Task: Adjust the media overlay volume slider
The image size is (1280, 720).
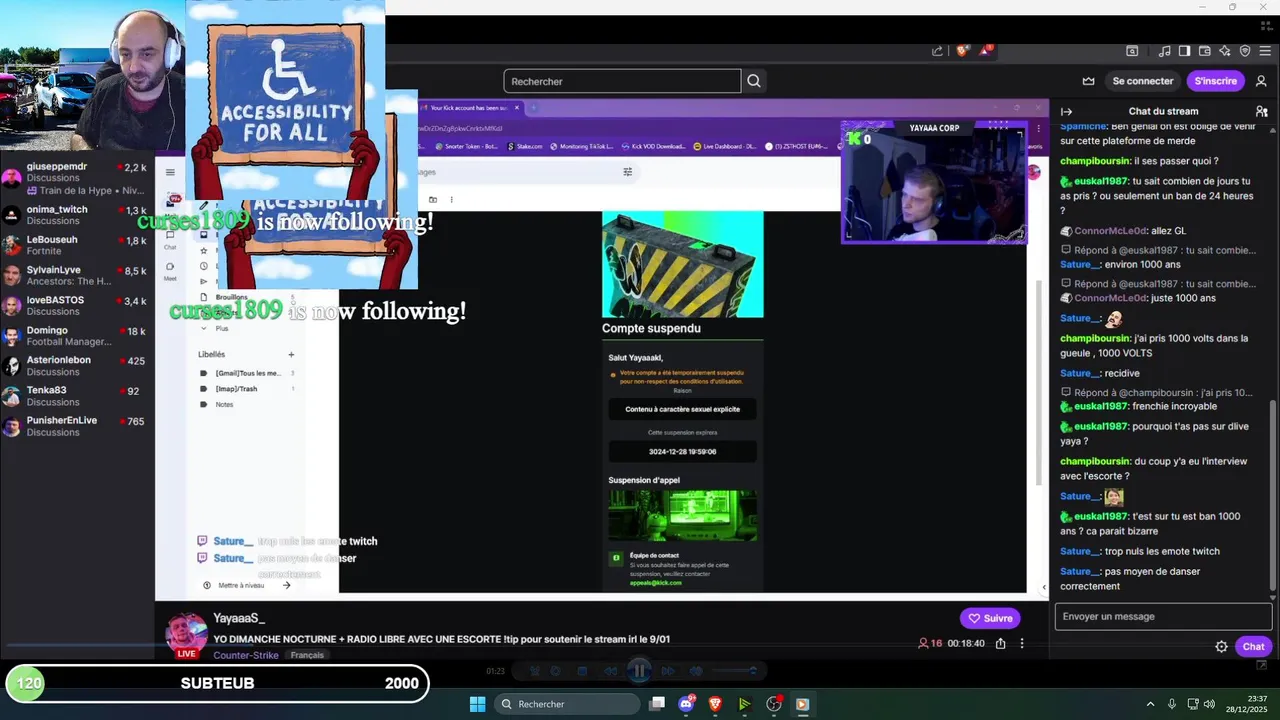Action: (732, 671)
